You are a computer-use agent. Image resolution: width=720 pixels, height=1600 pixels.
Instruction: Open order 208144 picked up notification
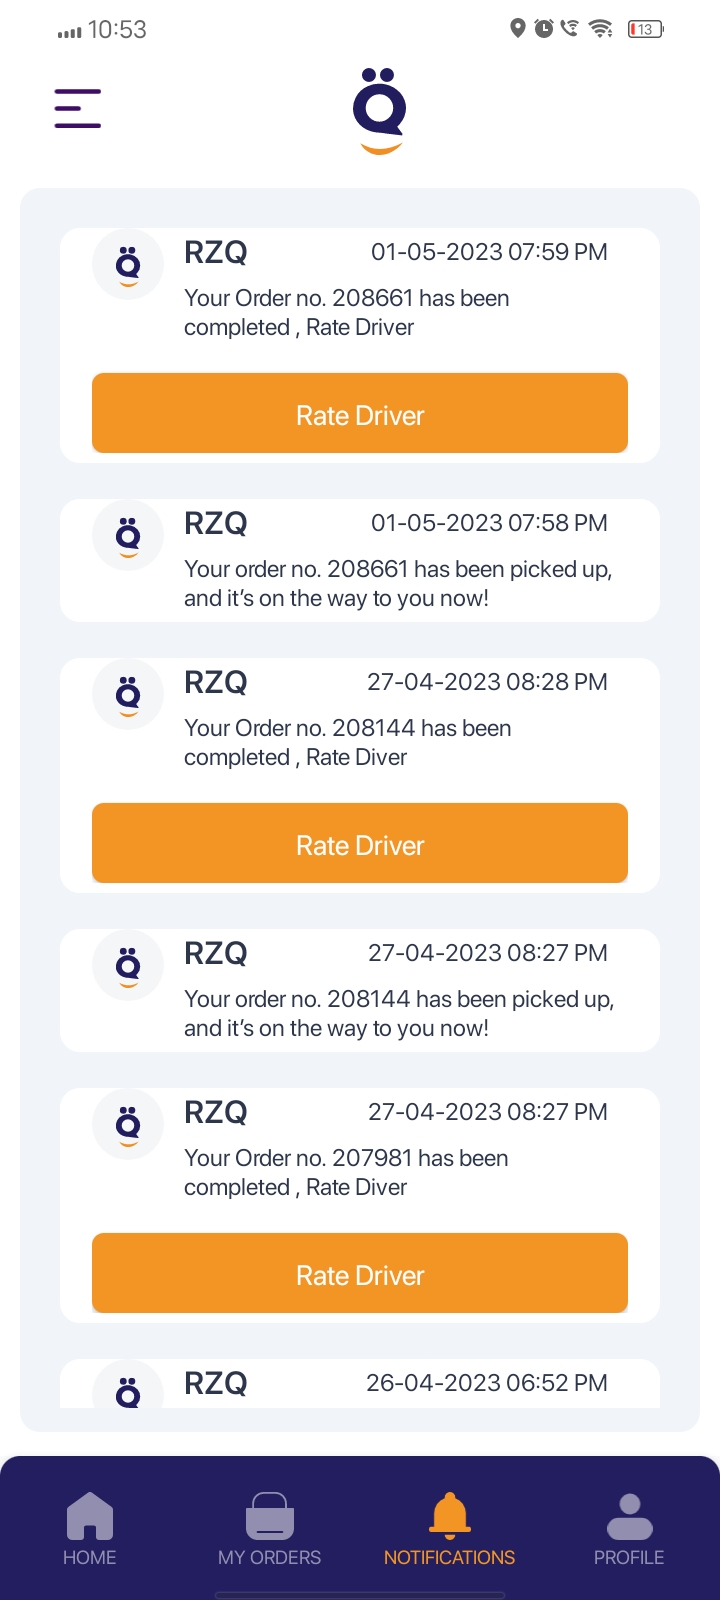click(398, 1013)
